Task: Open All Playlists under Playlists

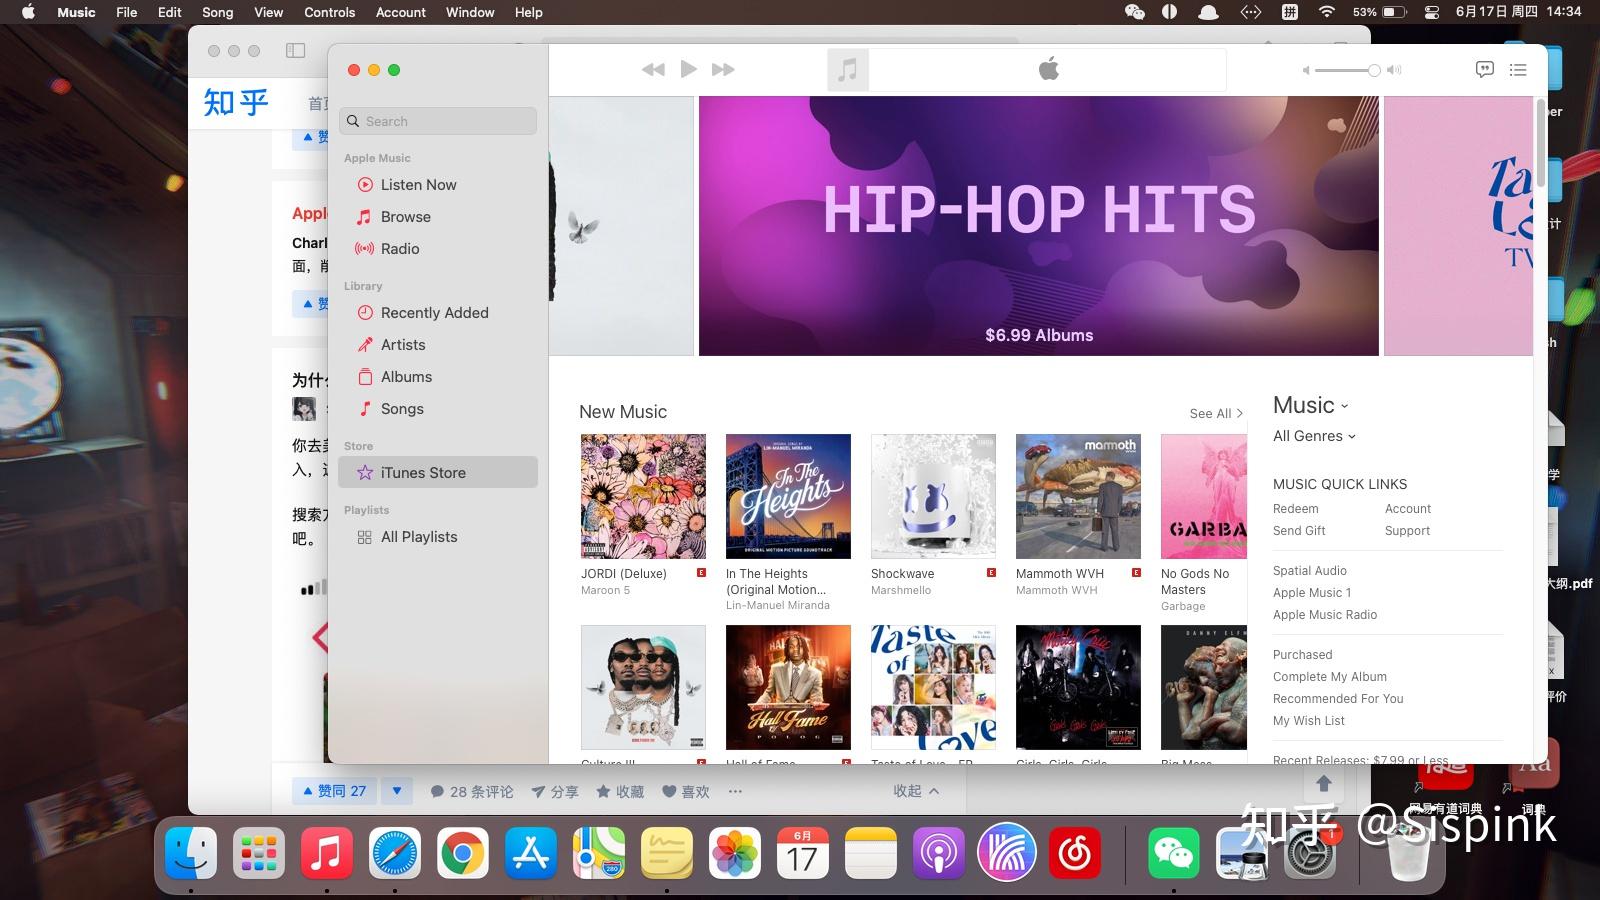Action: (418, 536)
